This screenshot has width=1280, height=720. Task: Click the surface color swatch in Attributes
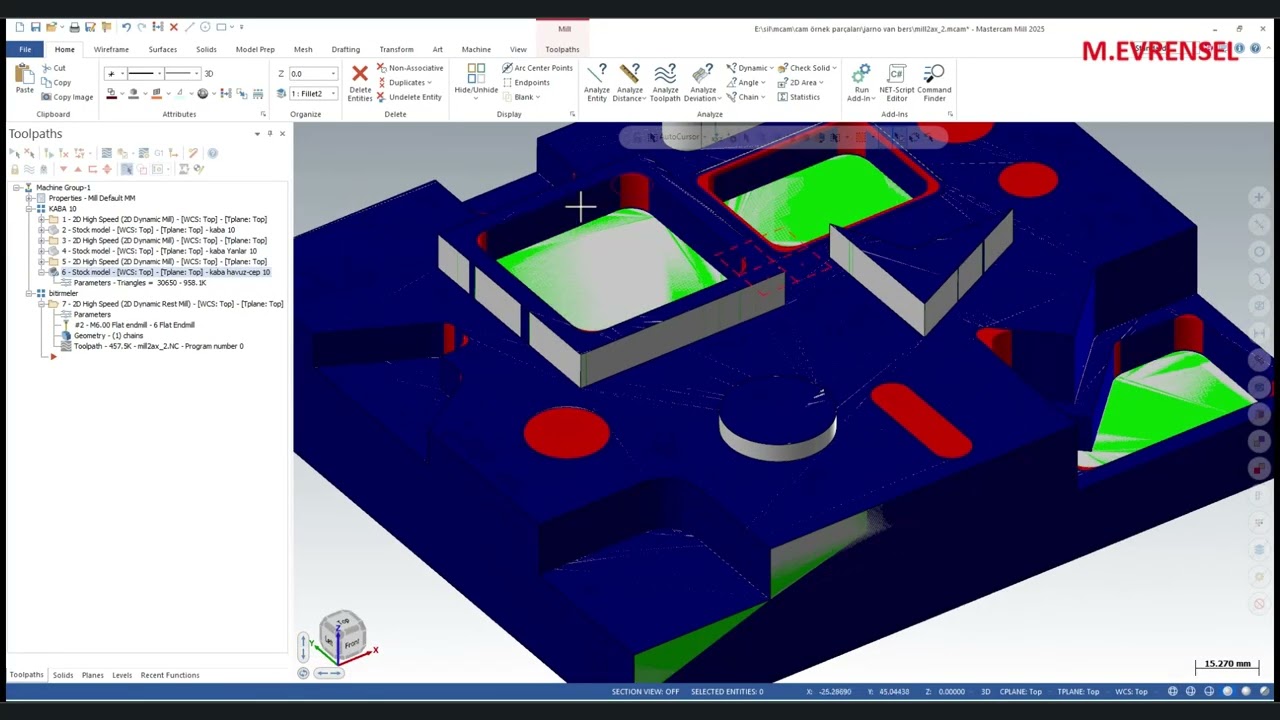(156, 94)
